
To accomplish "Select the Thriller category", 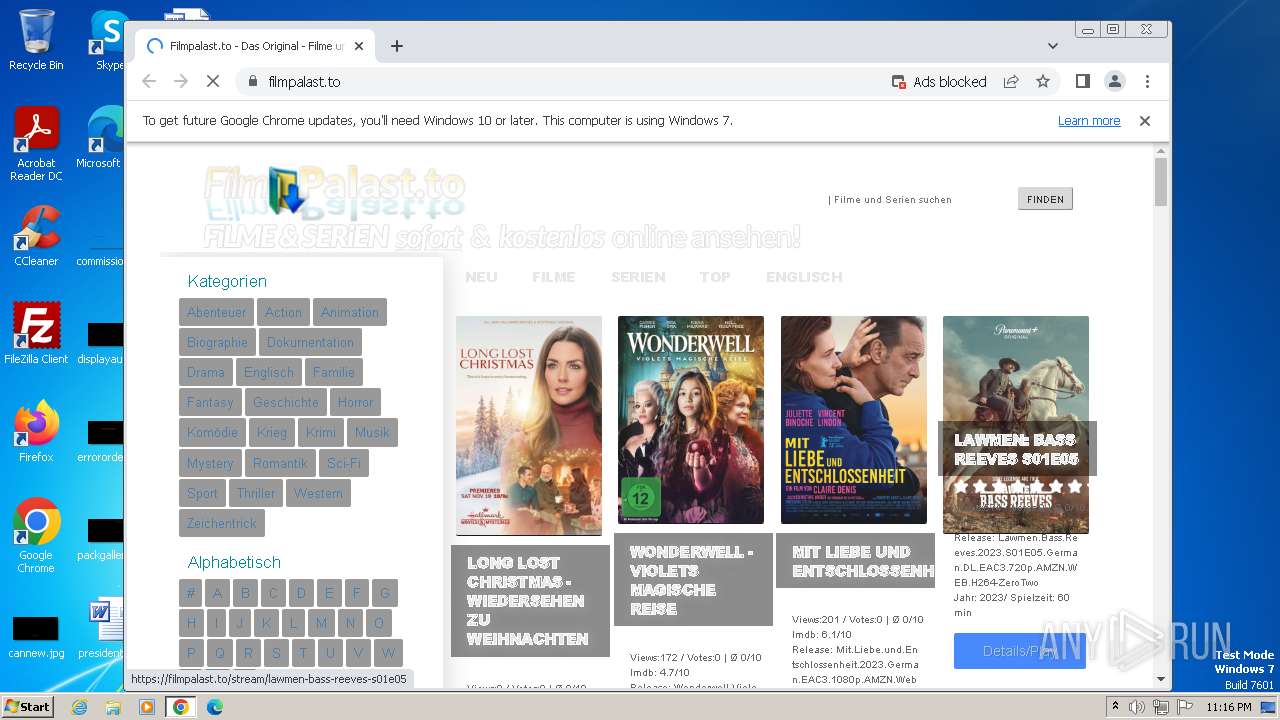I will coord(256,493).
